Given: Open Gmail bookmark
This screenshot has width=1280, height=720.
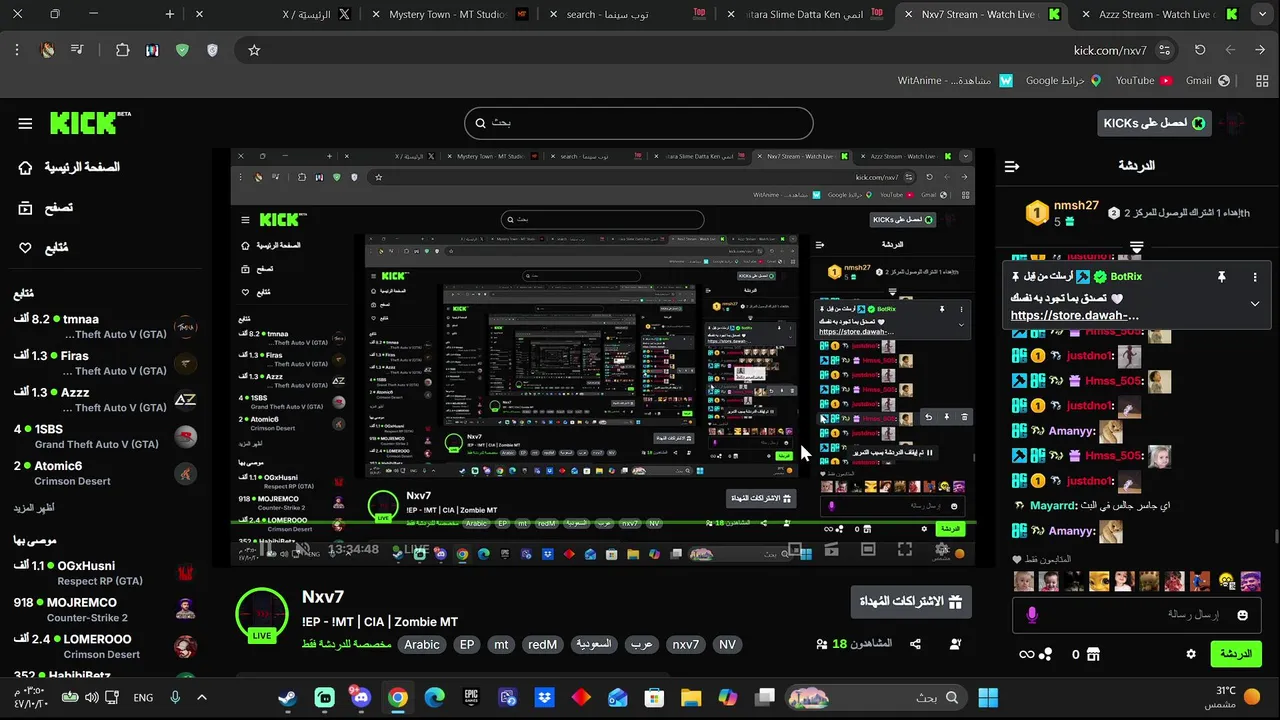Looking at the screenshot, I should click(1207, 80).
